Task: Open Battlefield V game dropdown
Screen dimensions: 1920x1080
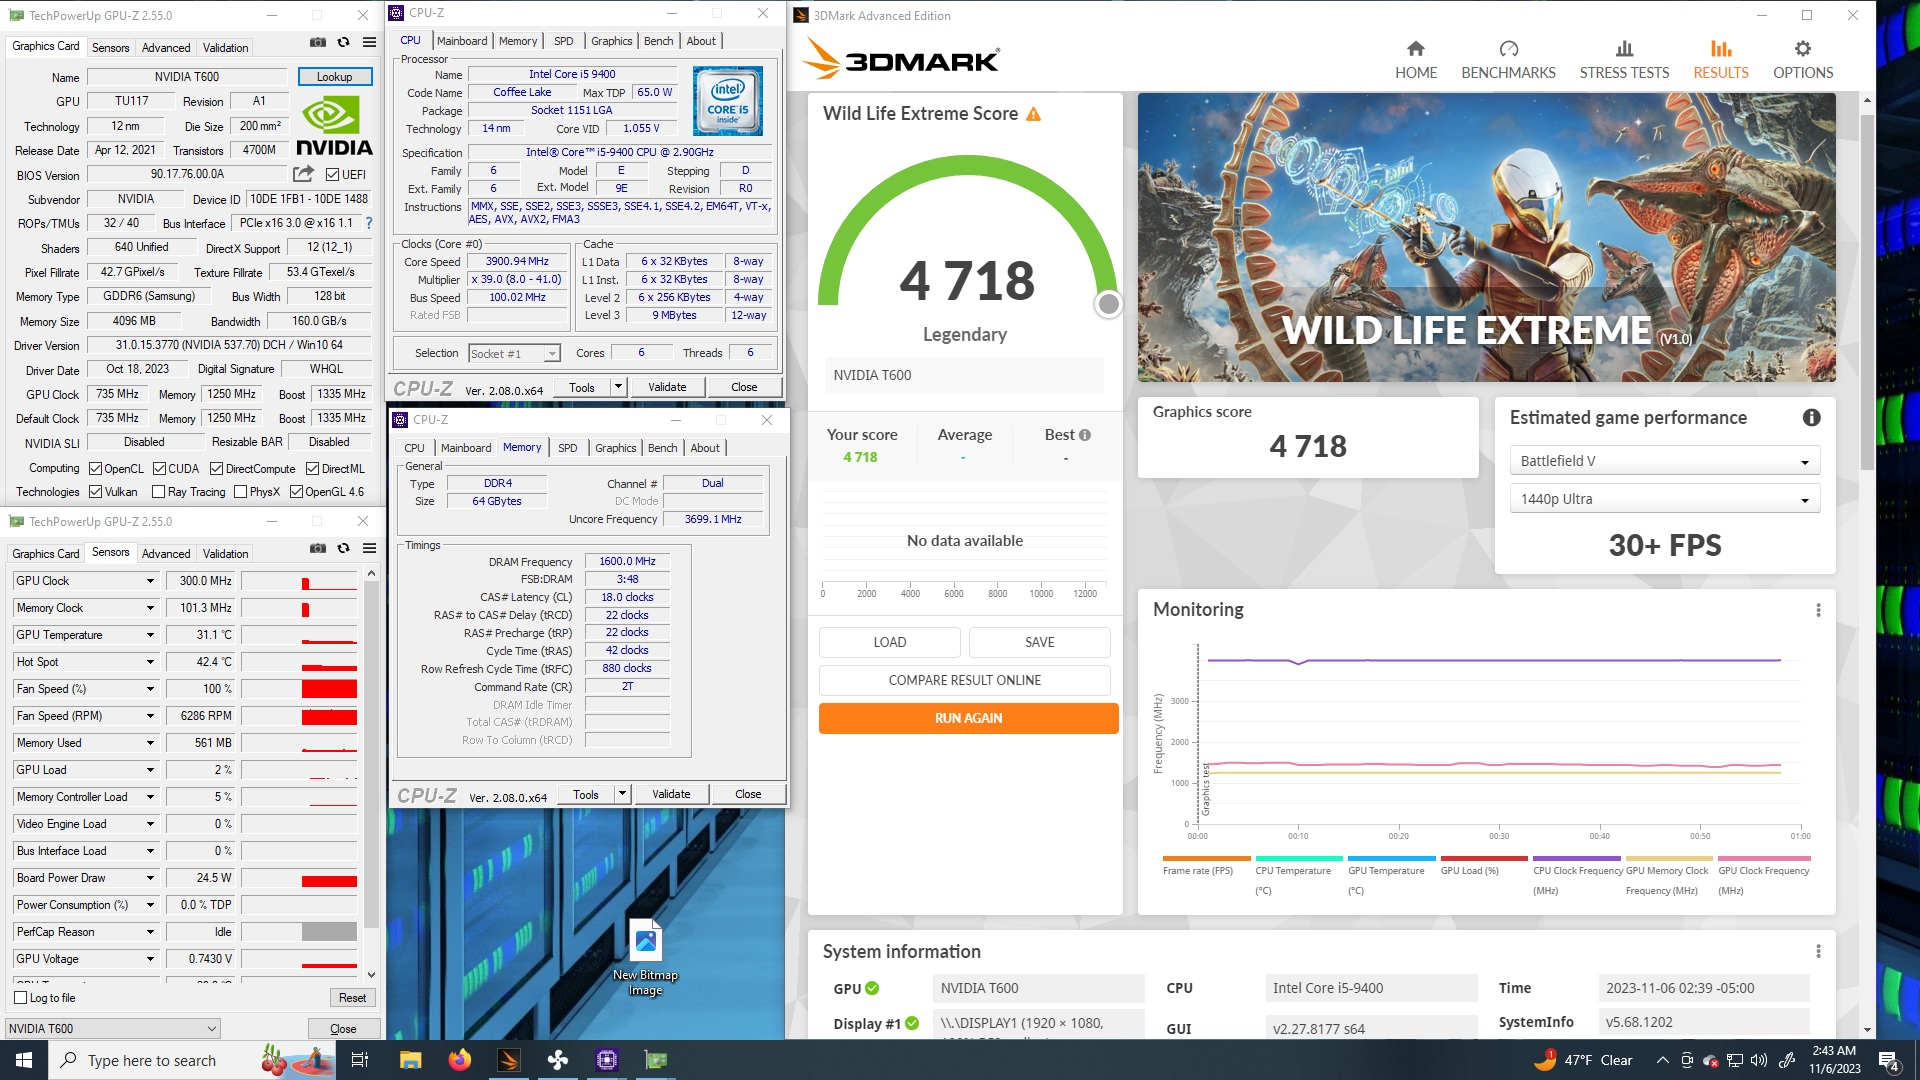Action: [1665, 461]
